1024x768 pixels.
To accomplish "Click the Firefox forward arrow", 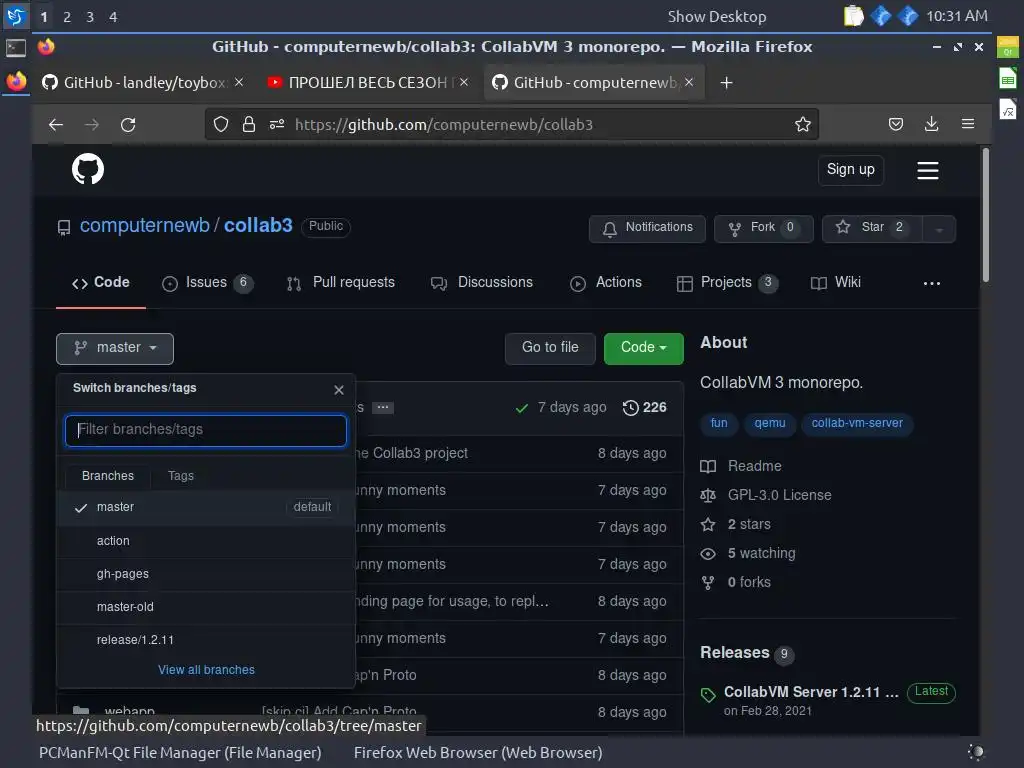I will pos(91,124).
